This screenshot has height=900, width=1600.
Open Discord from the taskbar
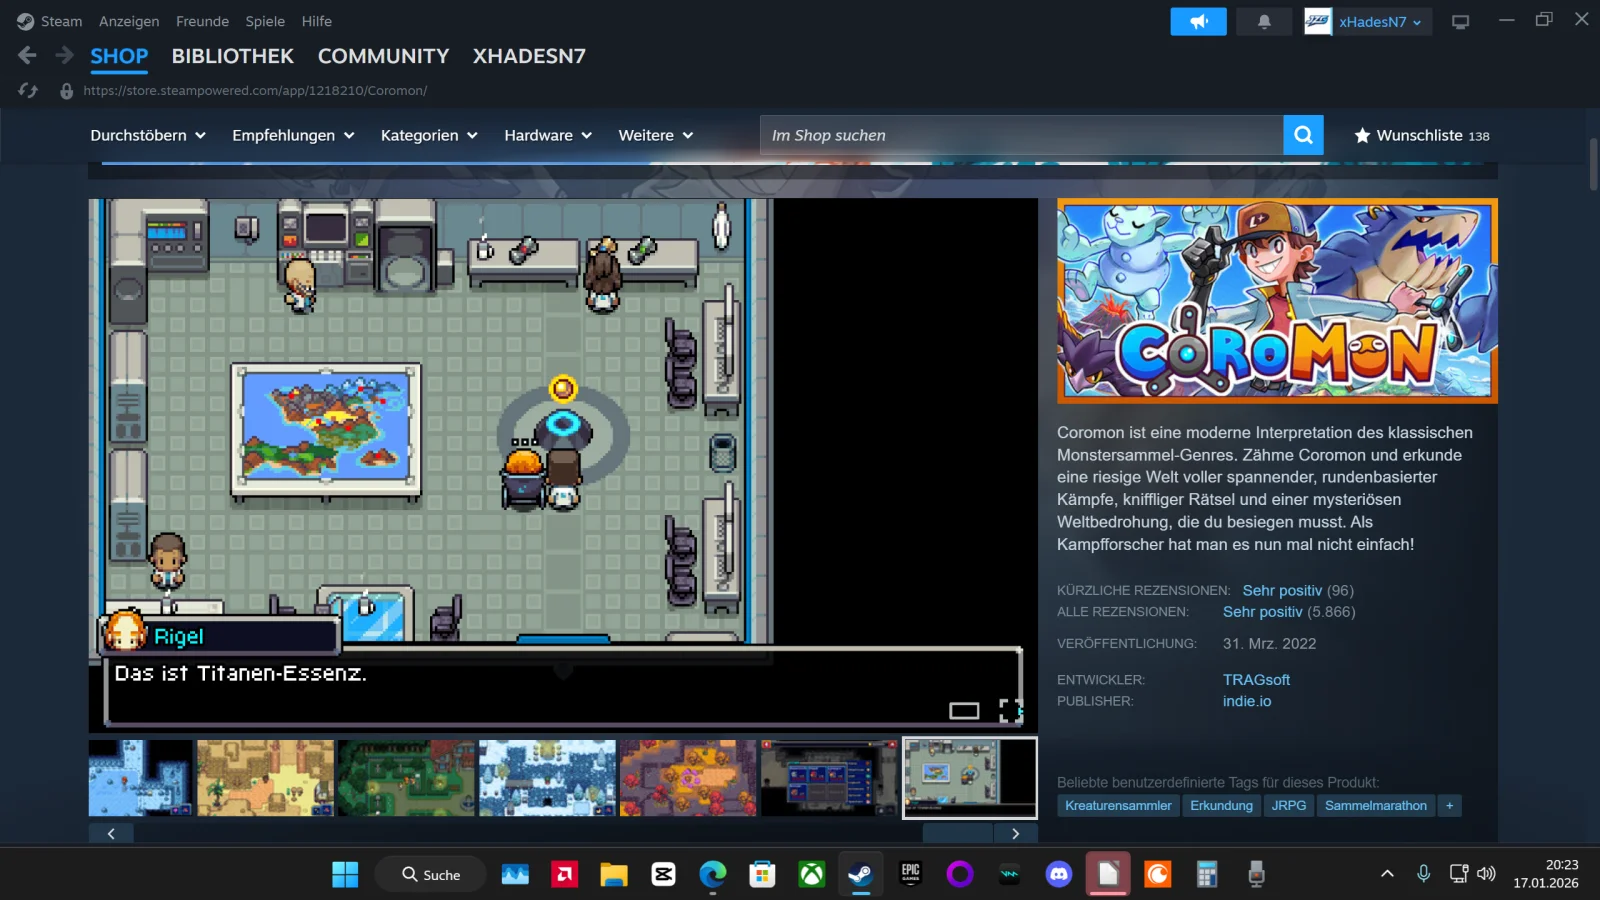tap(1058, 875)
